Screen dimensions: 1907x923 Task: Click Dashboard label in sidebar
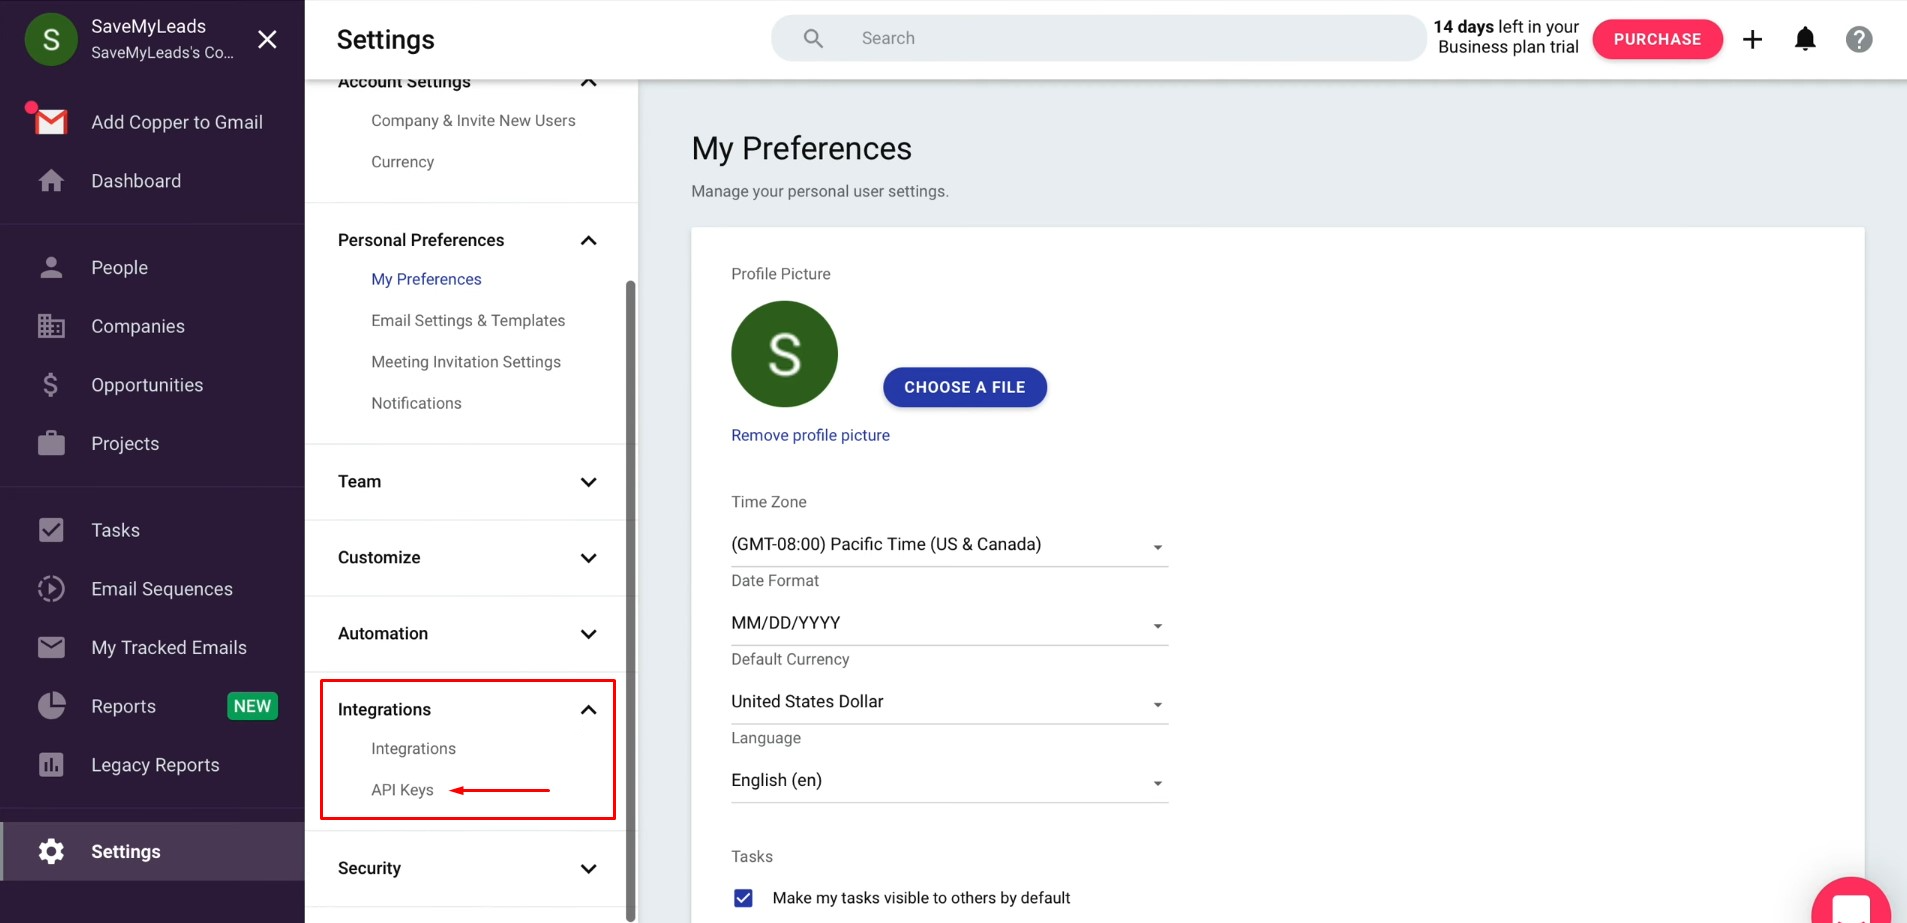pos(136,181)
